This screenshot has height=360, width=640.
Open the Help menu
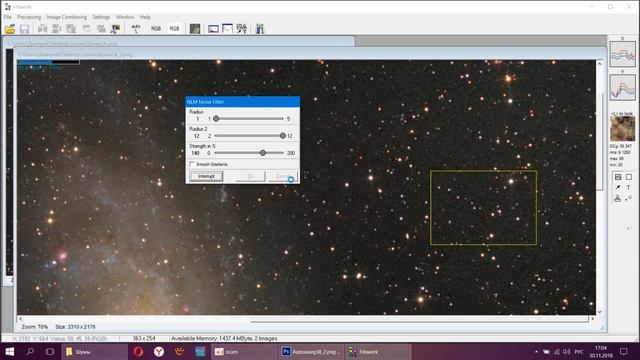145,17
